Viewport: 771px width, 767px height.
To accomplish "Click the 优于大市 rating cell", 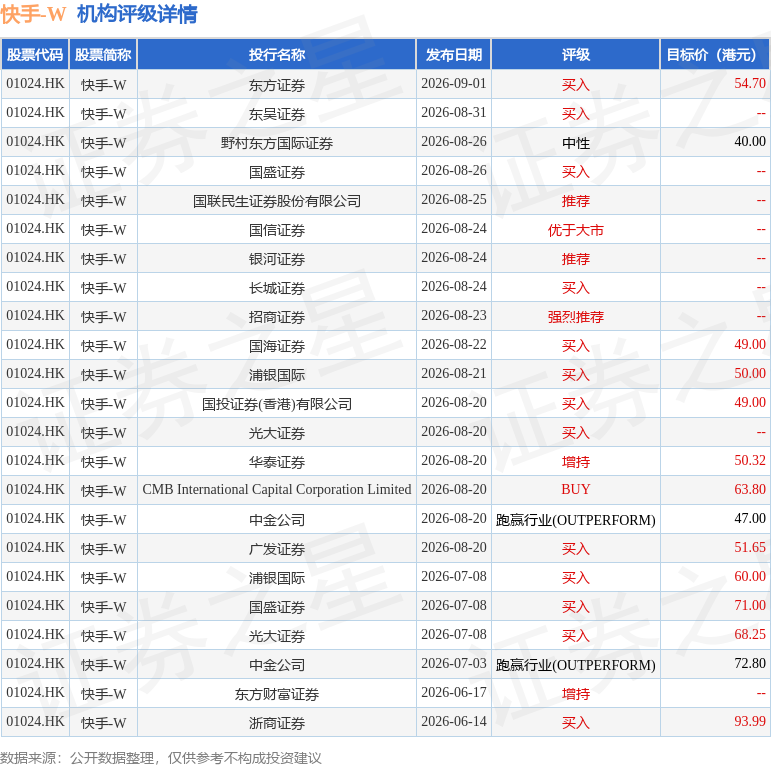I will point(576,230).
